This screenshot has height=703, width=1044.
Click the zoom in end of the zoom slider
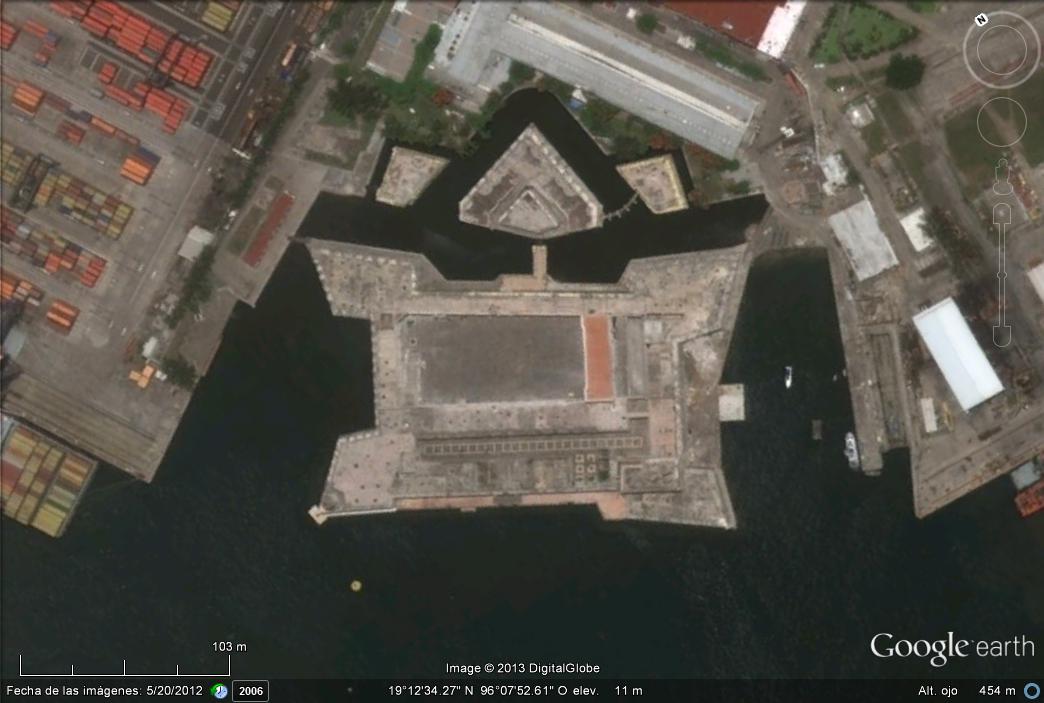coord(1002,214)
